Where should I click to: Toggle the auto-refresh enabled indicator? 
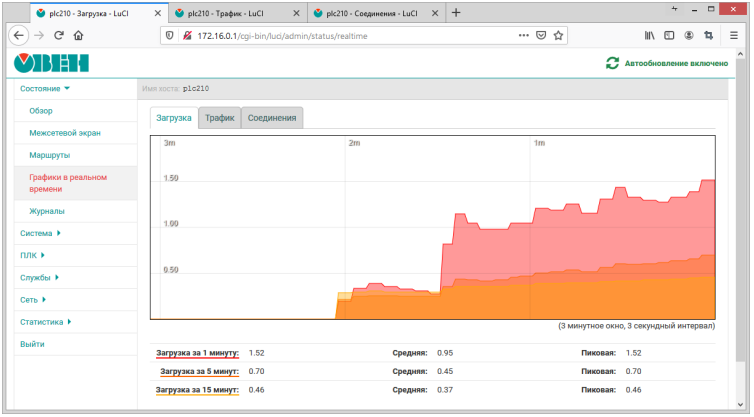(x=666, y=63)
